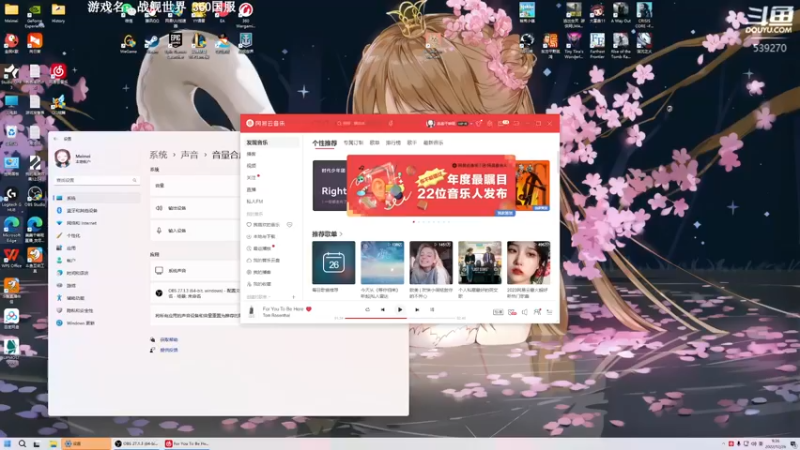800x450 pixels.
Task: Open 发现音乐 in NetEase sidebar
Action: [270, 142]
